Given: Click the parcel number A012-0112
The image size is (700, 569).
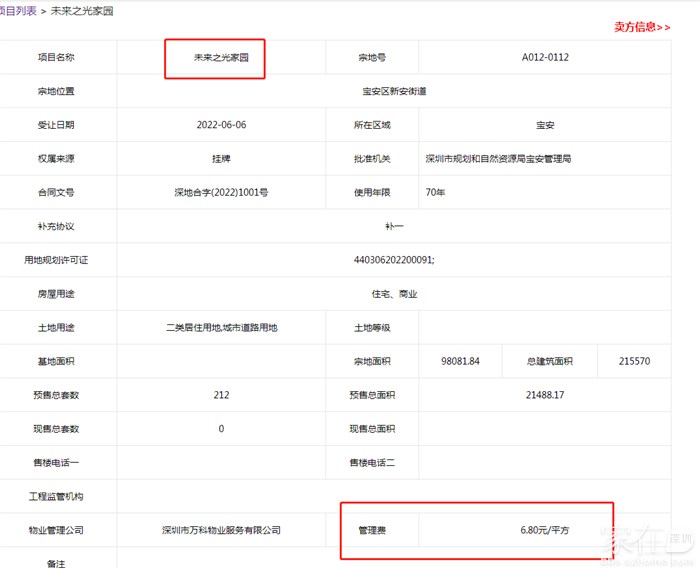Looking at the screenshot, I should 545,58.
